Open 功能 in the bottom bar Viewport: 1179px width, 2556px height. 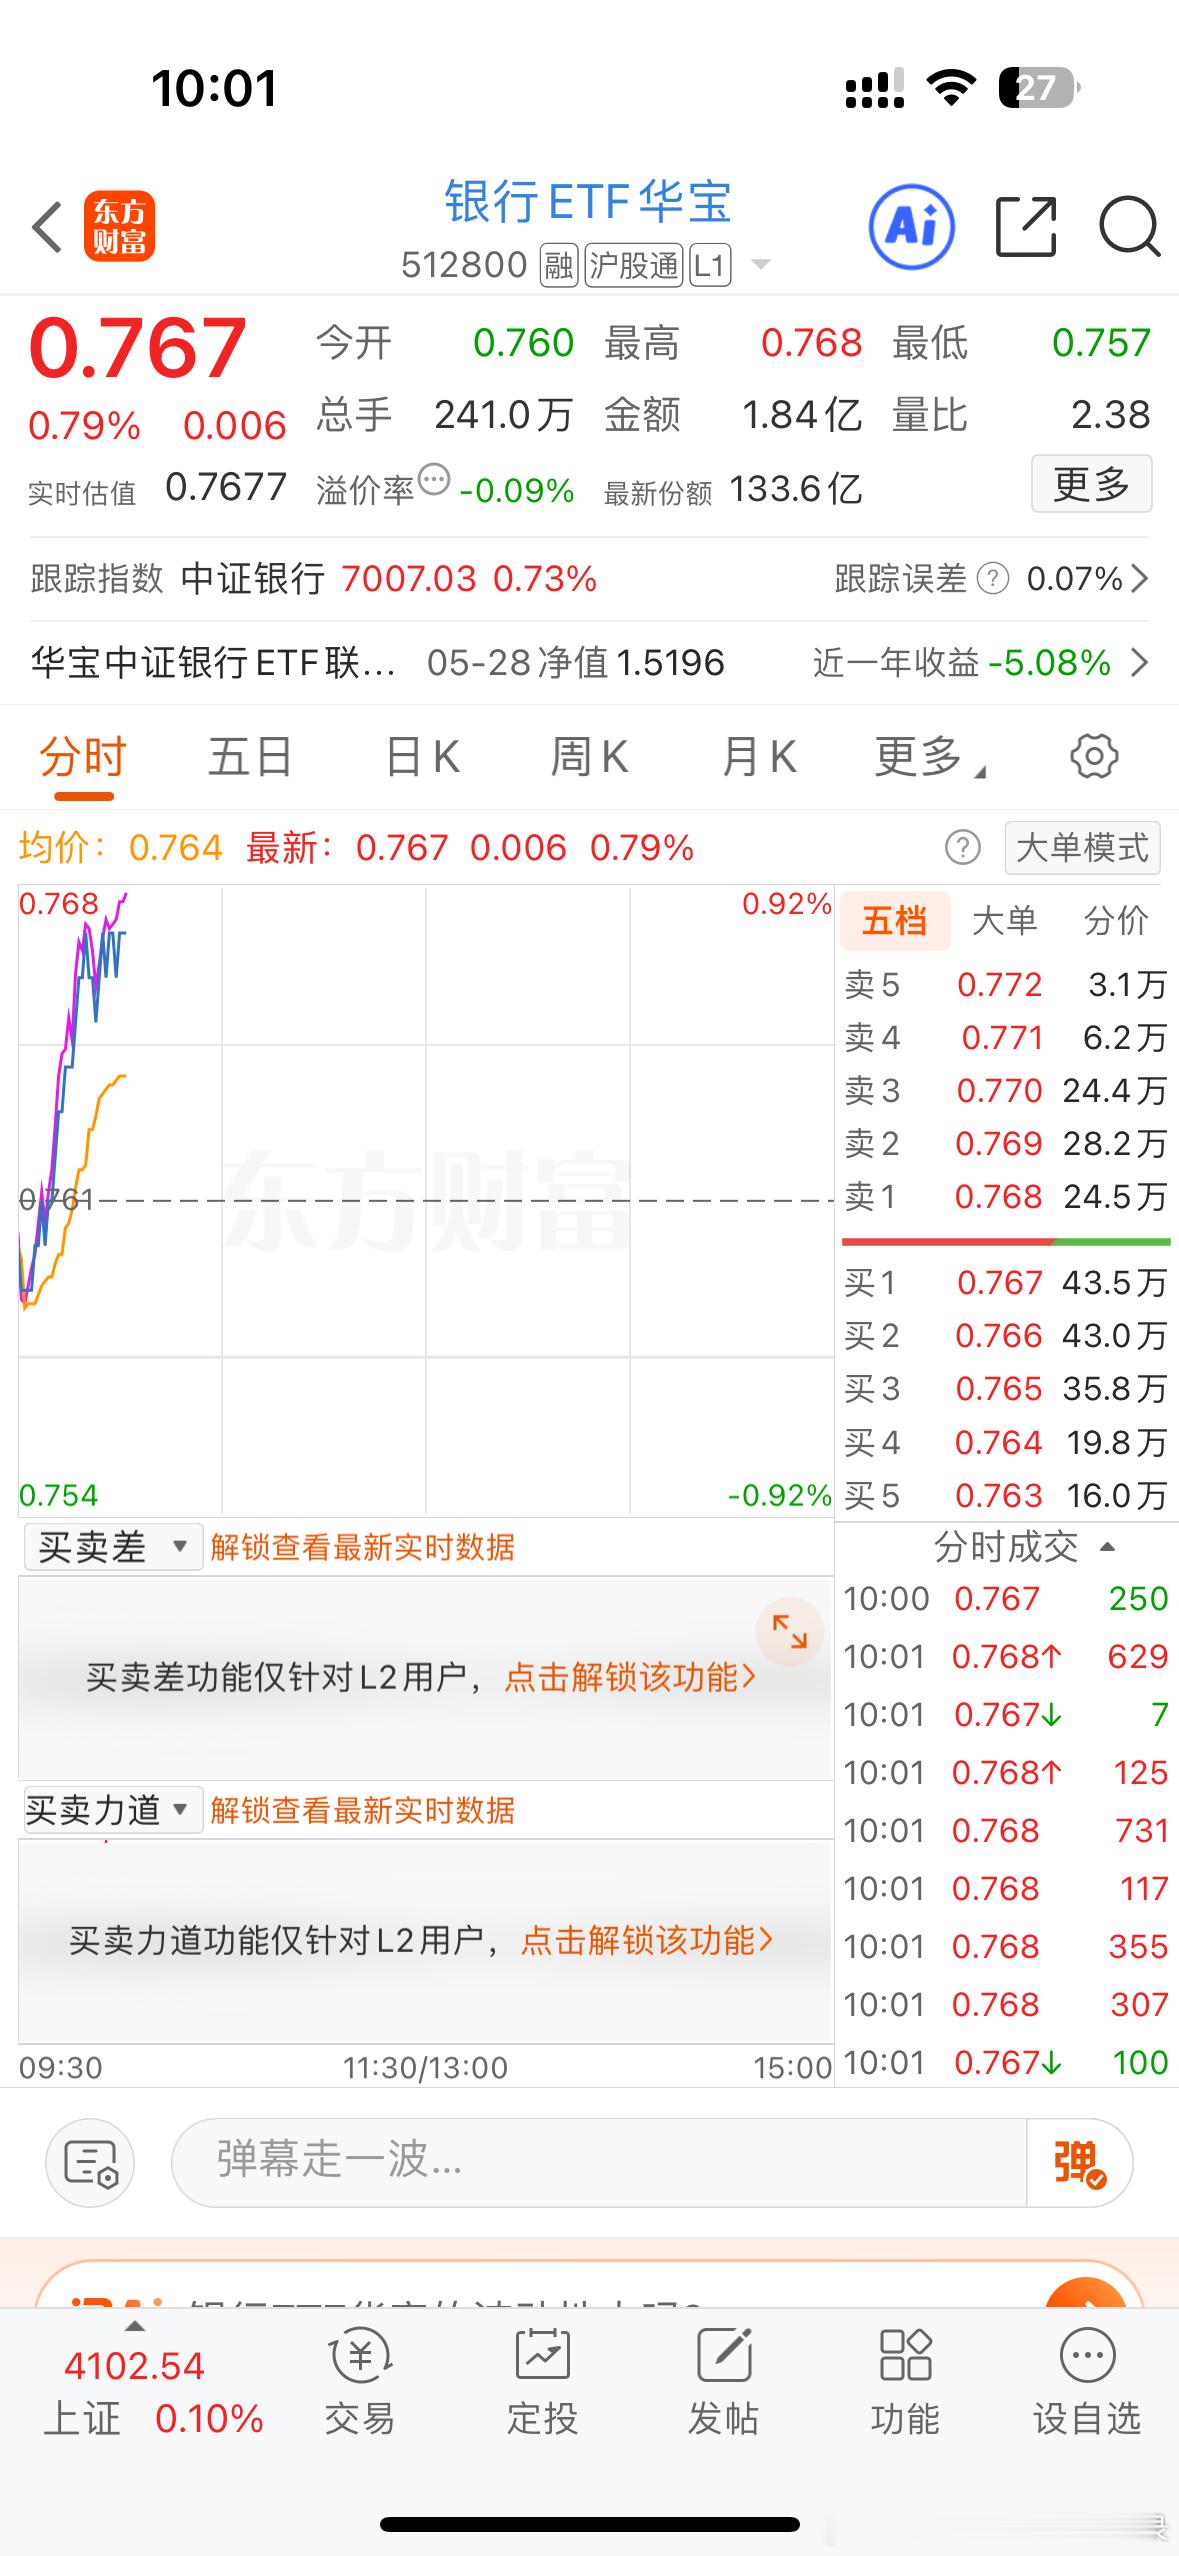pyautogui.click(x=905, y=2383)
